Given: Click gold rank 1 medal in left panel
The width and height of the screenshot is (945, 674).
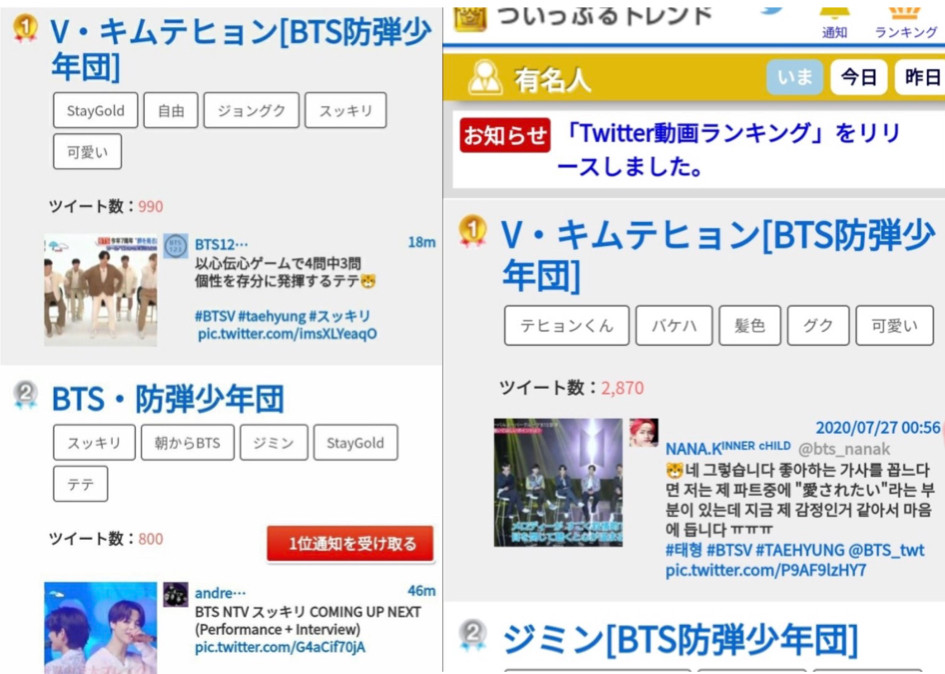Looking at the screenshot, I should coord(26,28).
